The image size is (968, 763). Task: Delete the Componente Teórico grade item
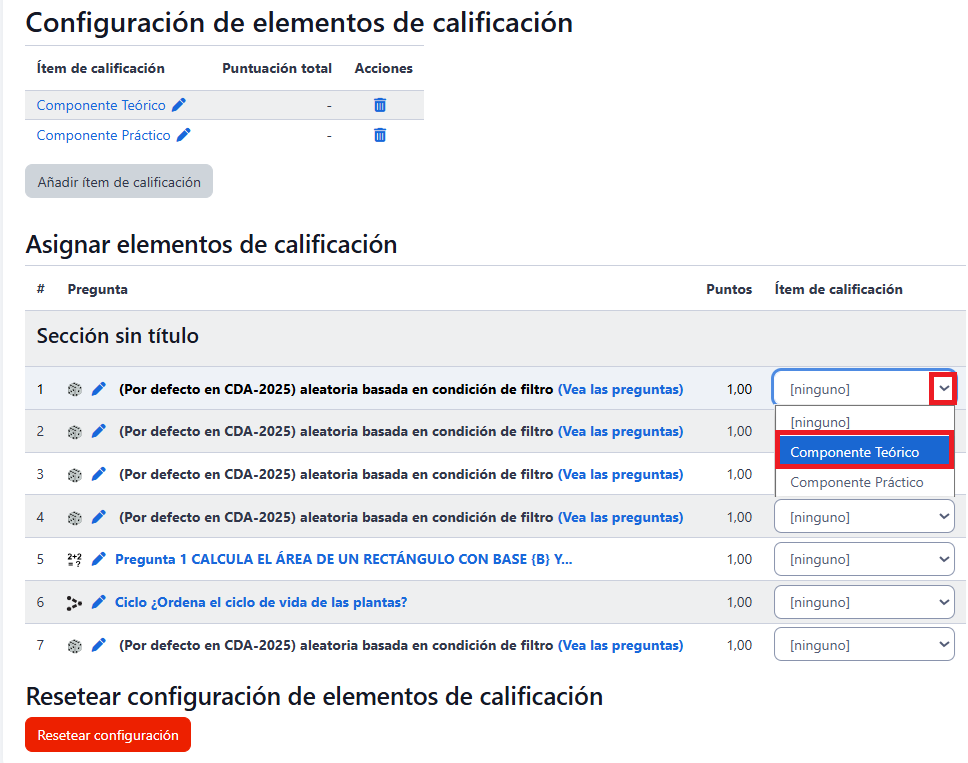coord(380,105)
